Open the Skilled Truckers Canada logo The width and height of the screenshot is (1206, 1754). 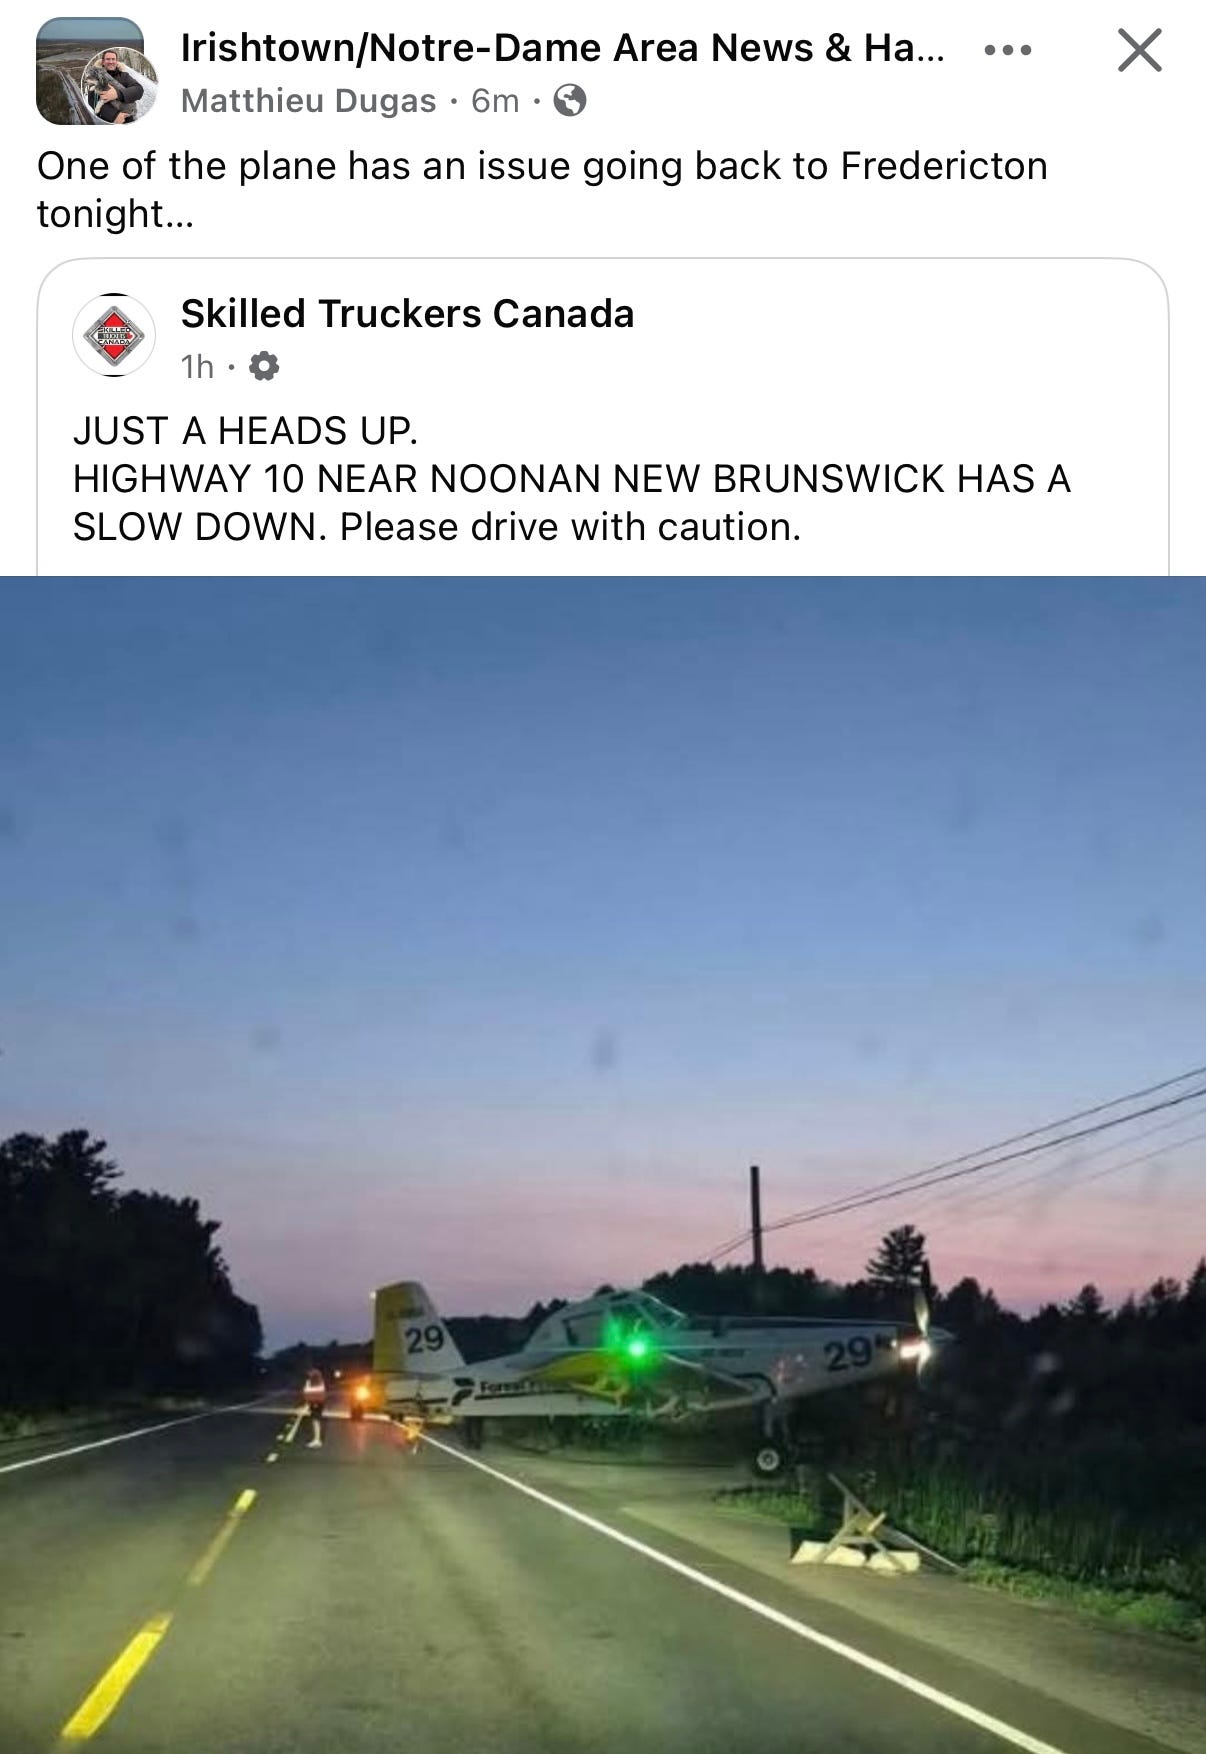pos(114,335)
